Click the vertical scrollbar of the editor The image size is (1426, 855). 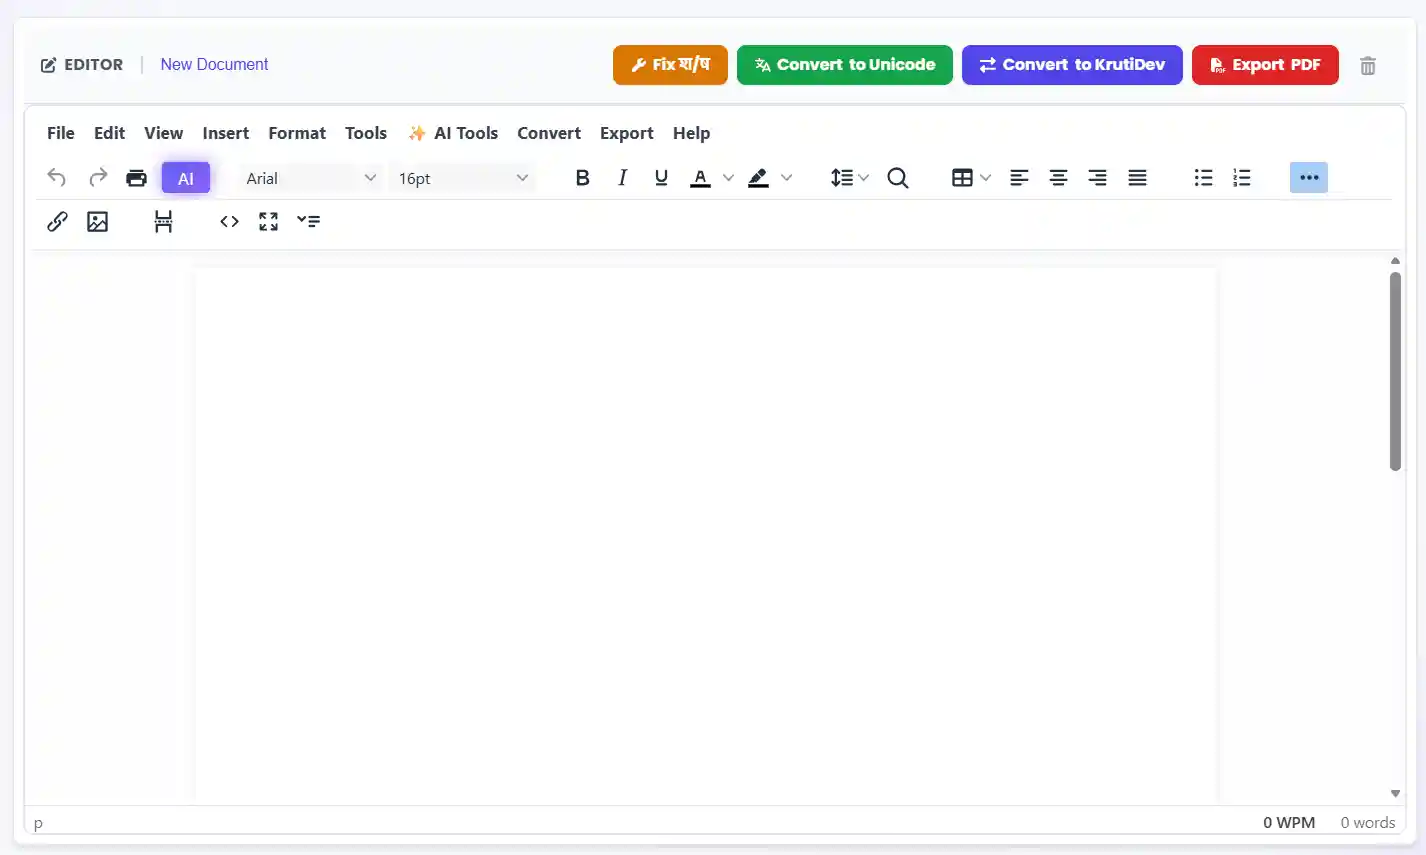(x=1395, y=370)
